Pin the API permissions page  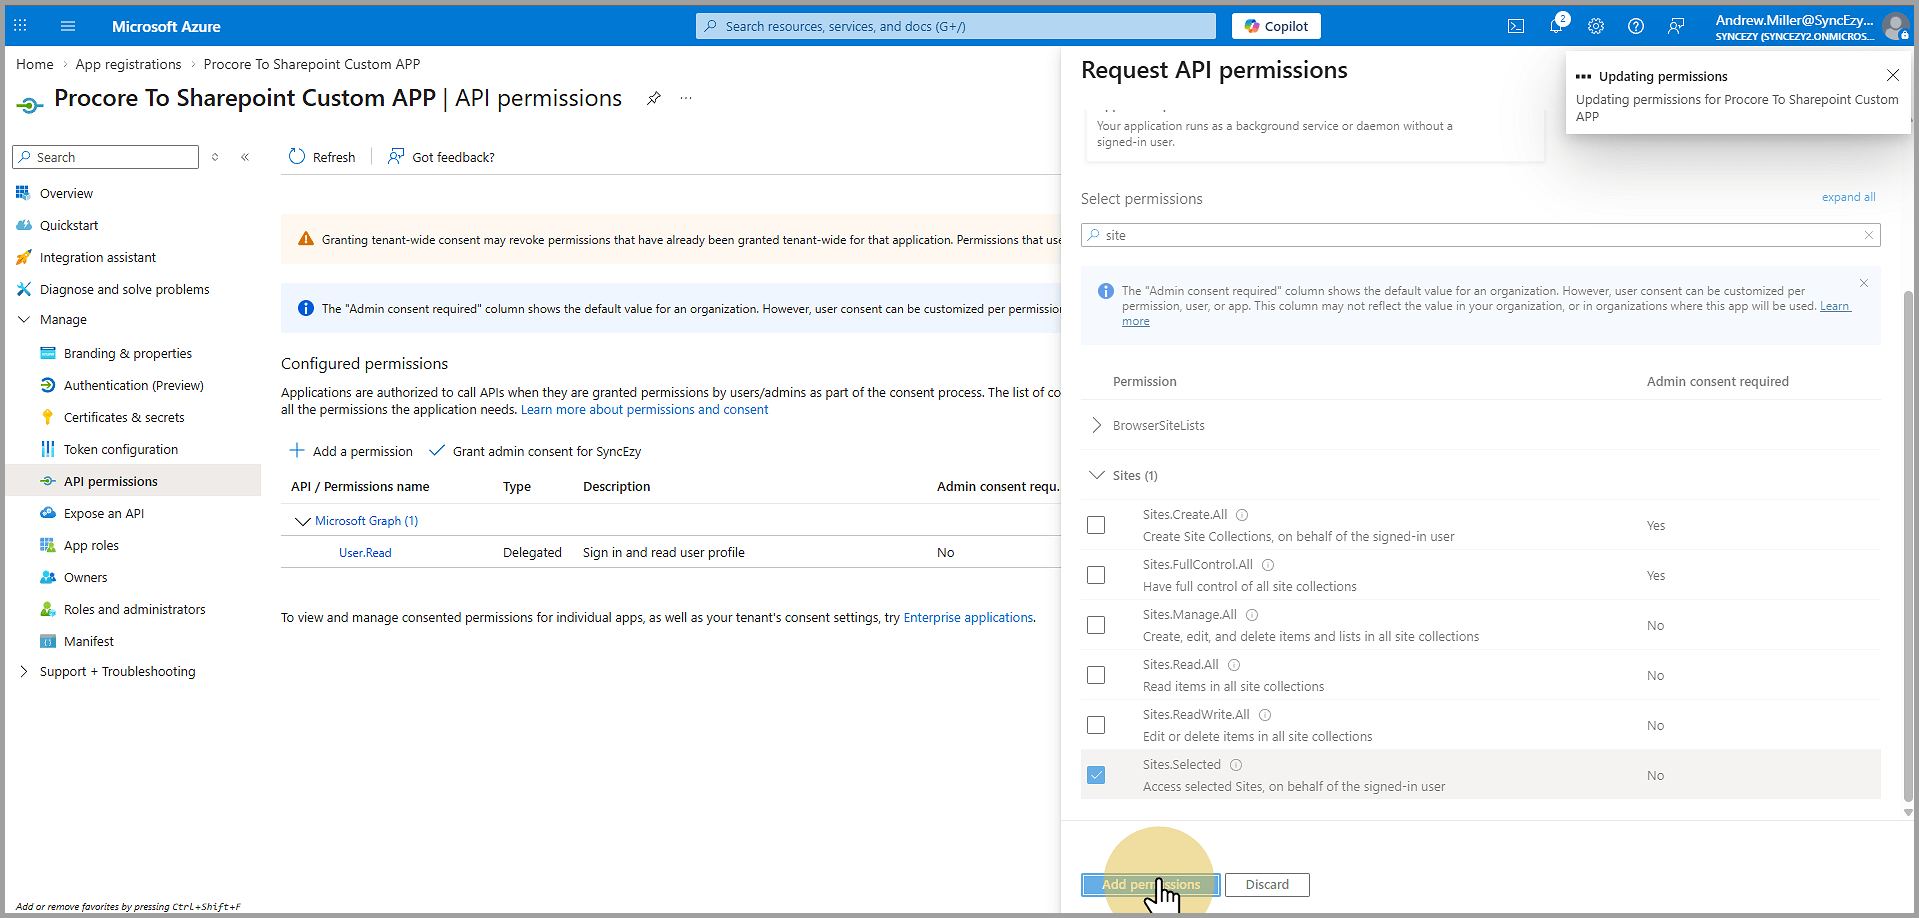click(654, 98)
